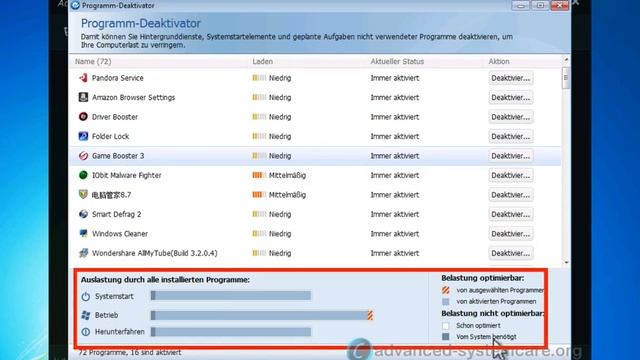
Task: Click the Aktion column header
Action: (x=499, y=61)
